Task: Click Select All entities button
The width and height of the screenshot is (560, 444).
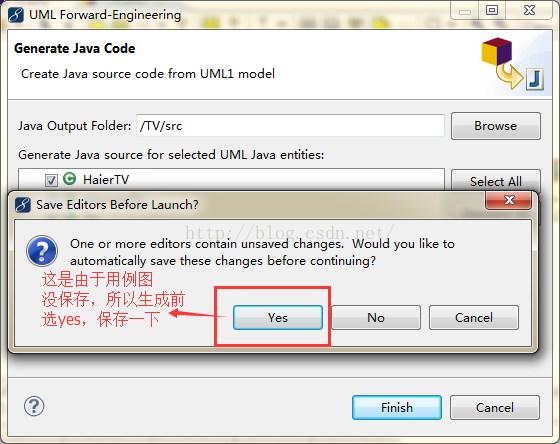Action: [496, 181]
